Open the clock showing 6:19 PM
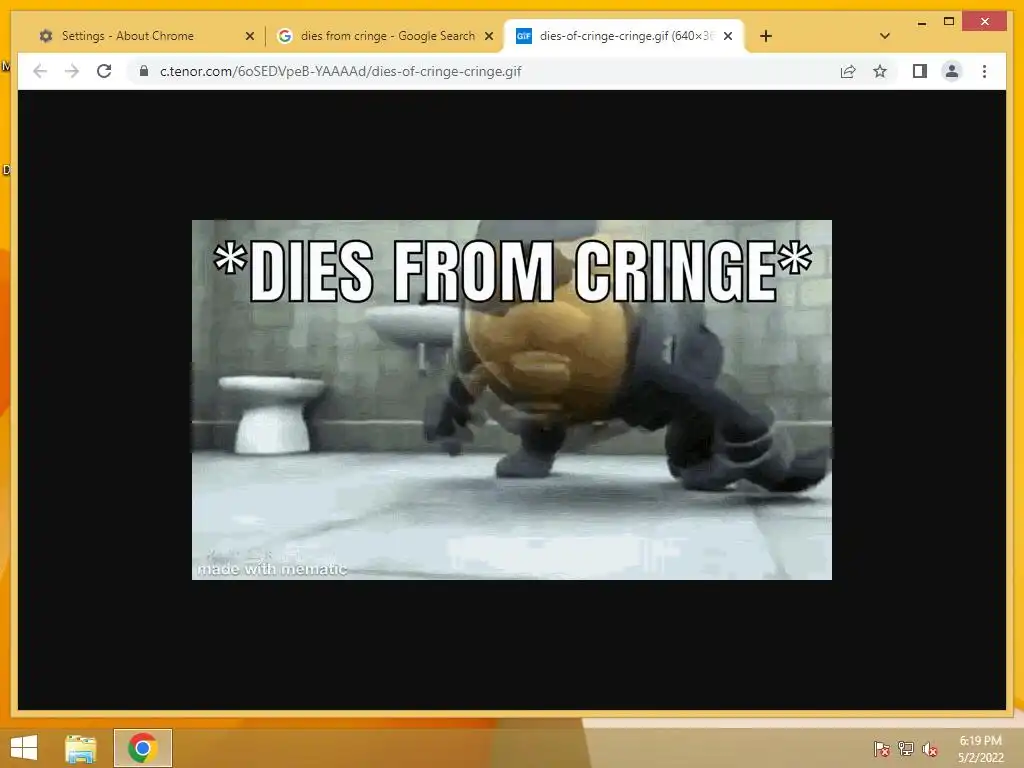 click(980, 749)
